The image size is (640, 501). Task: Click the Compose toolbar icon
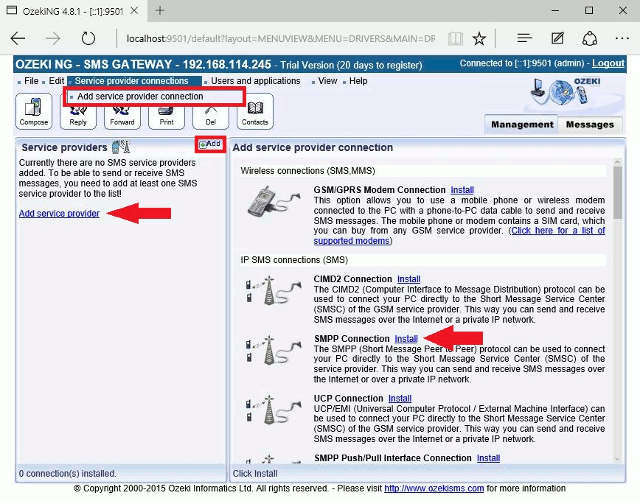[35, 111]
